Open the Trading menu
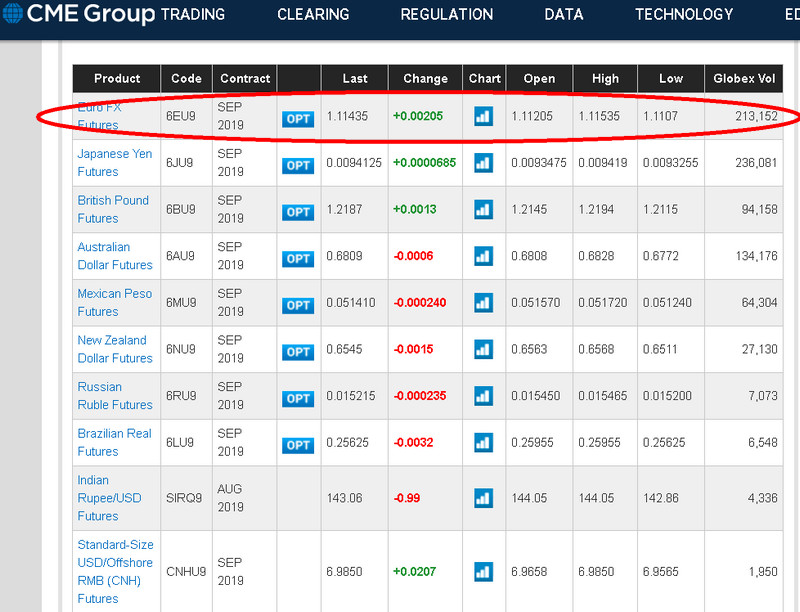 point(193,14)
